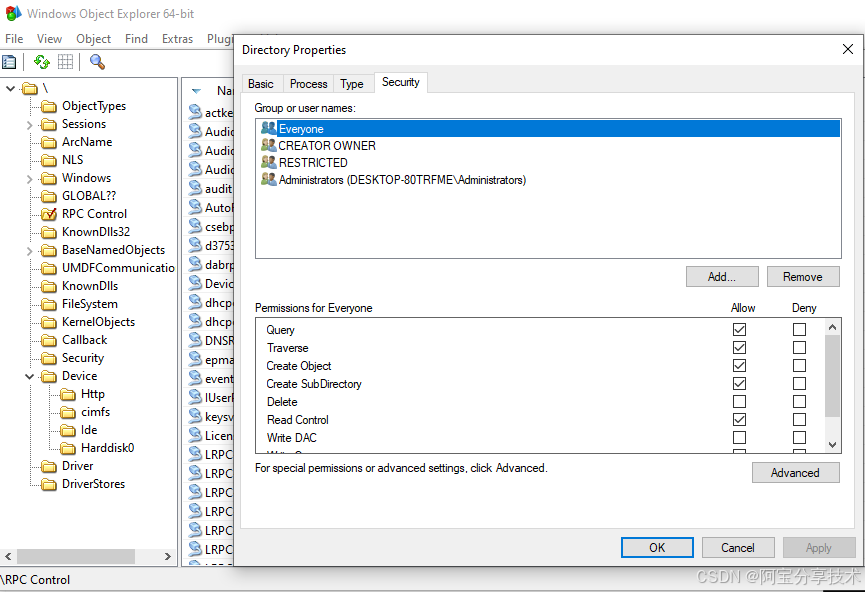The image size is (865, 592).
Task: Enable Deny checkbox for Delete
Action: point(799,401)
